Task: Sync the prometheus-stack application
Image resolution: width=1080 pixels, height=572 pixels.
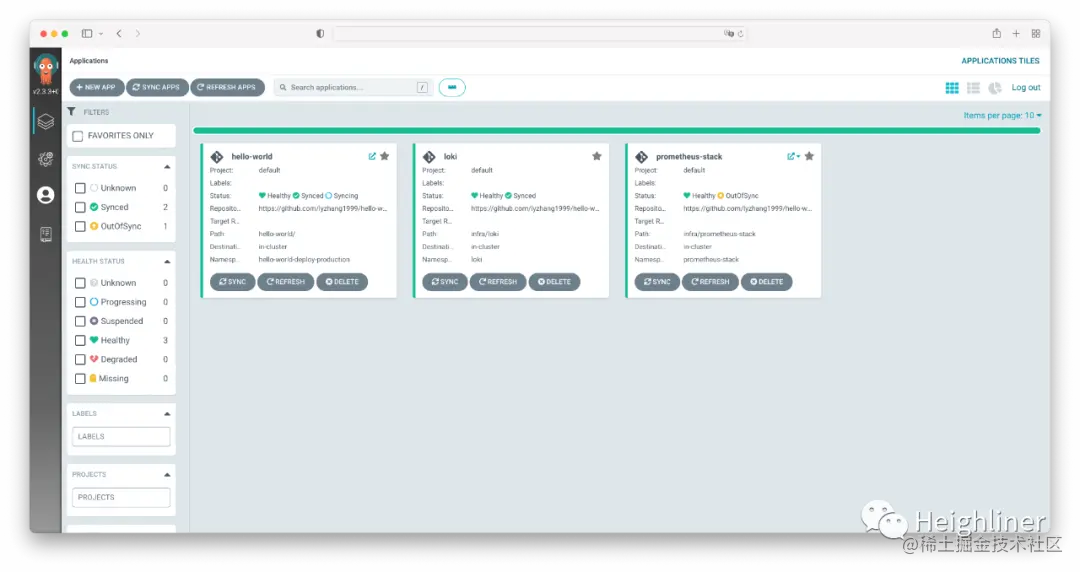Action: (x=656, y=282)
